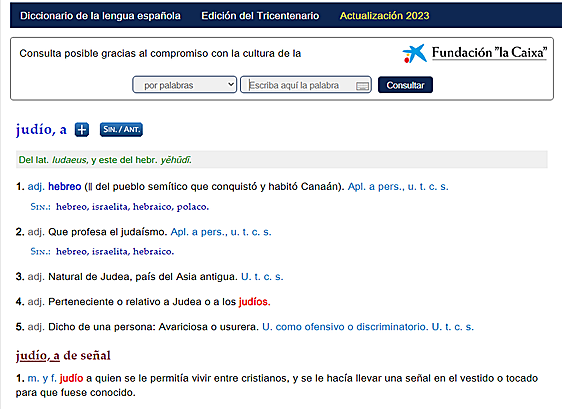Open red 'judíos' link in definition 4

[254, 302]
